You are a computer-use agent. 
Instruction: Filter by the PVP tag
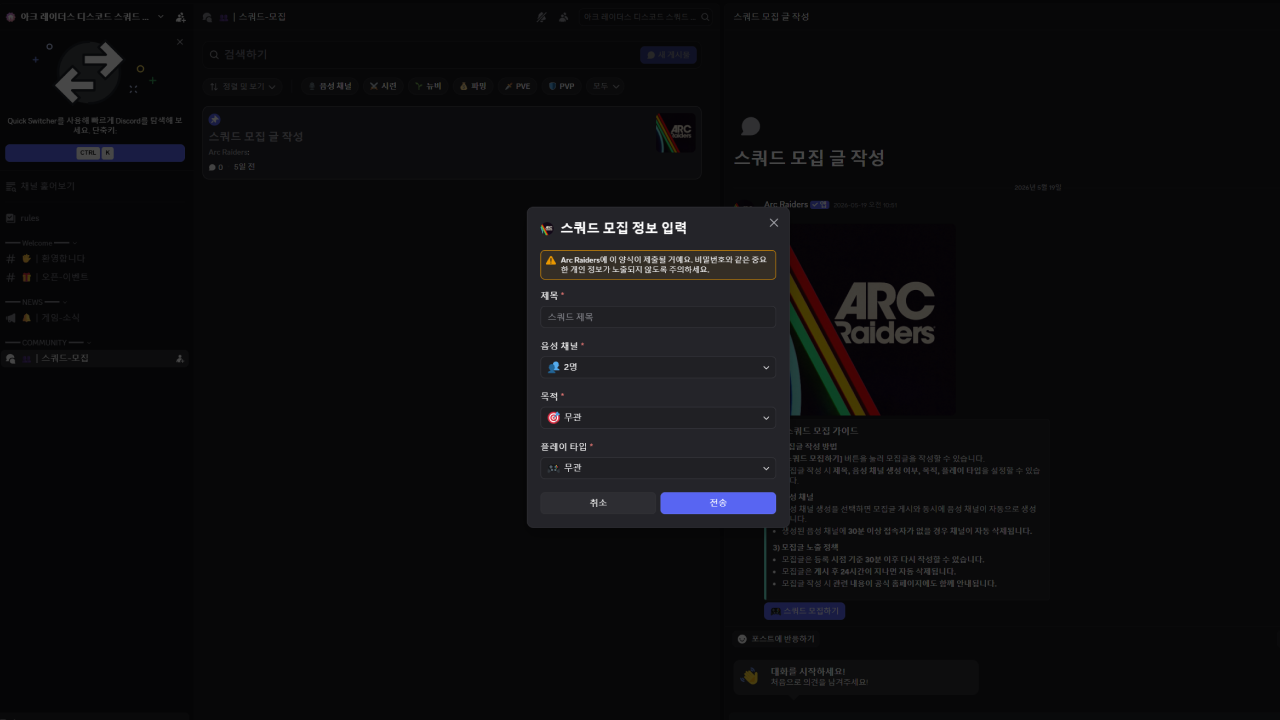pos(562,87)
